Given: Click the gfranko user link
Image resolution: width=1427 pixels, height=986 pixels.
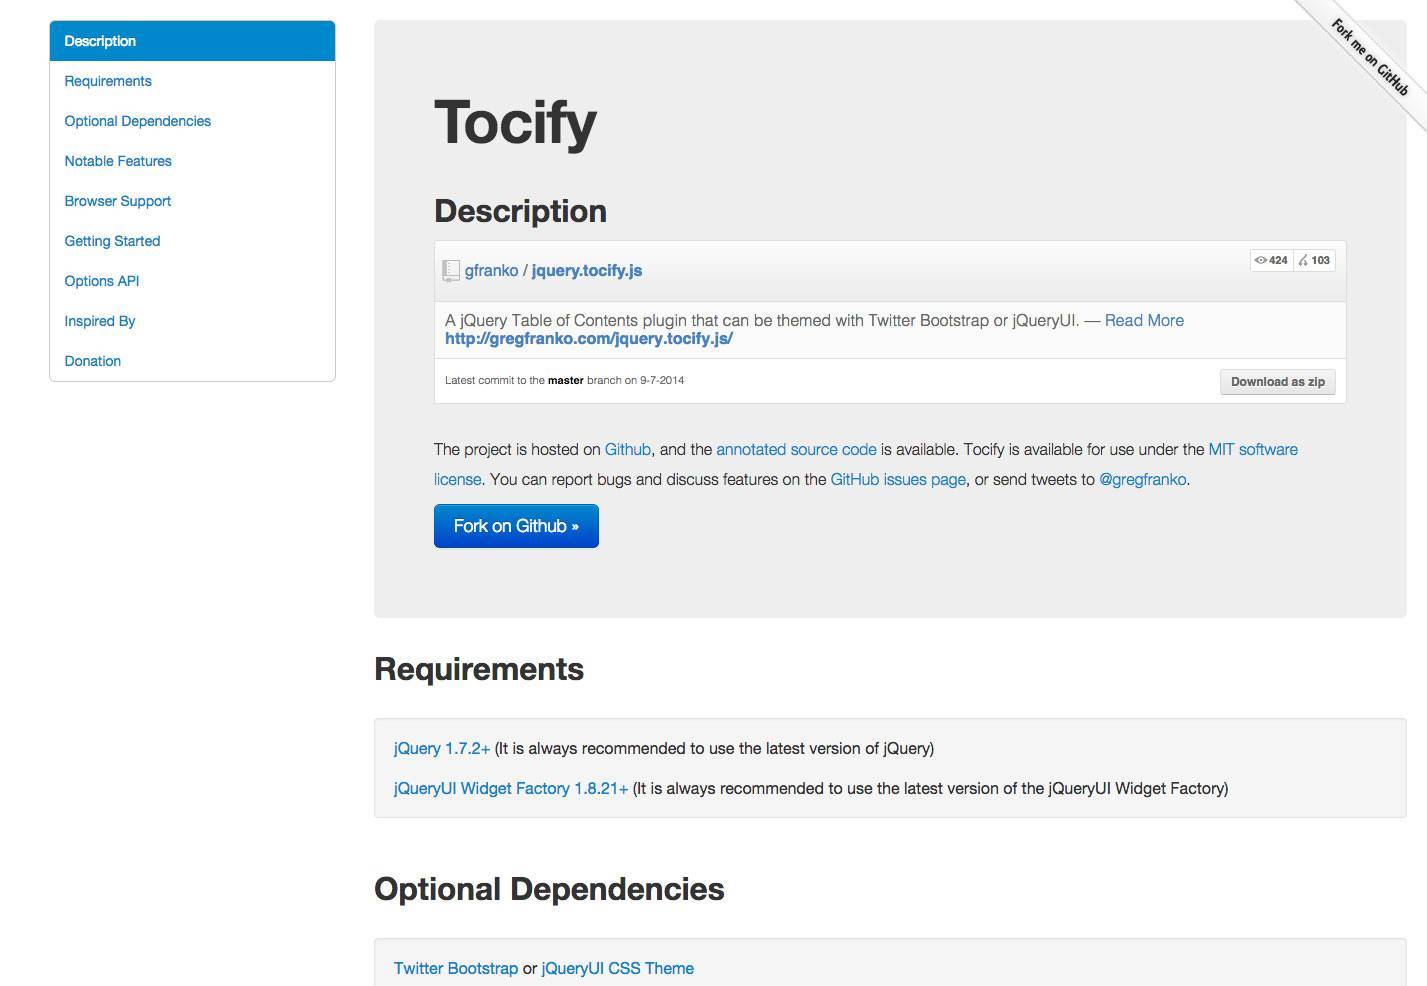Looking at the screenshot, I should pyautogui.click(x=491, y=270).
